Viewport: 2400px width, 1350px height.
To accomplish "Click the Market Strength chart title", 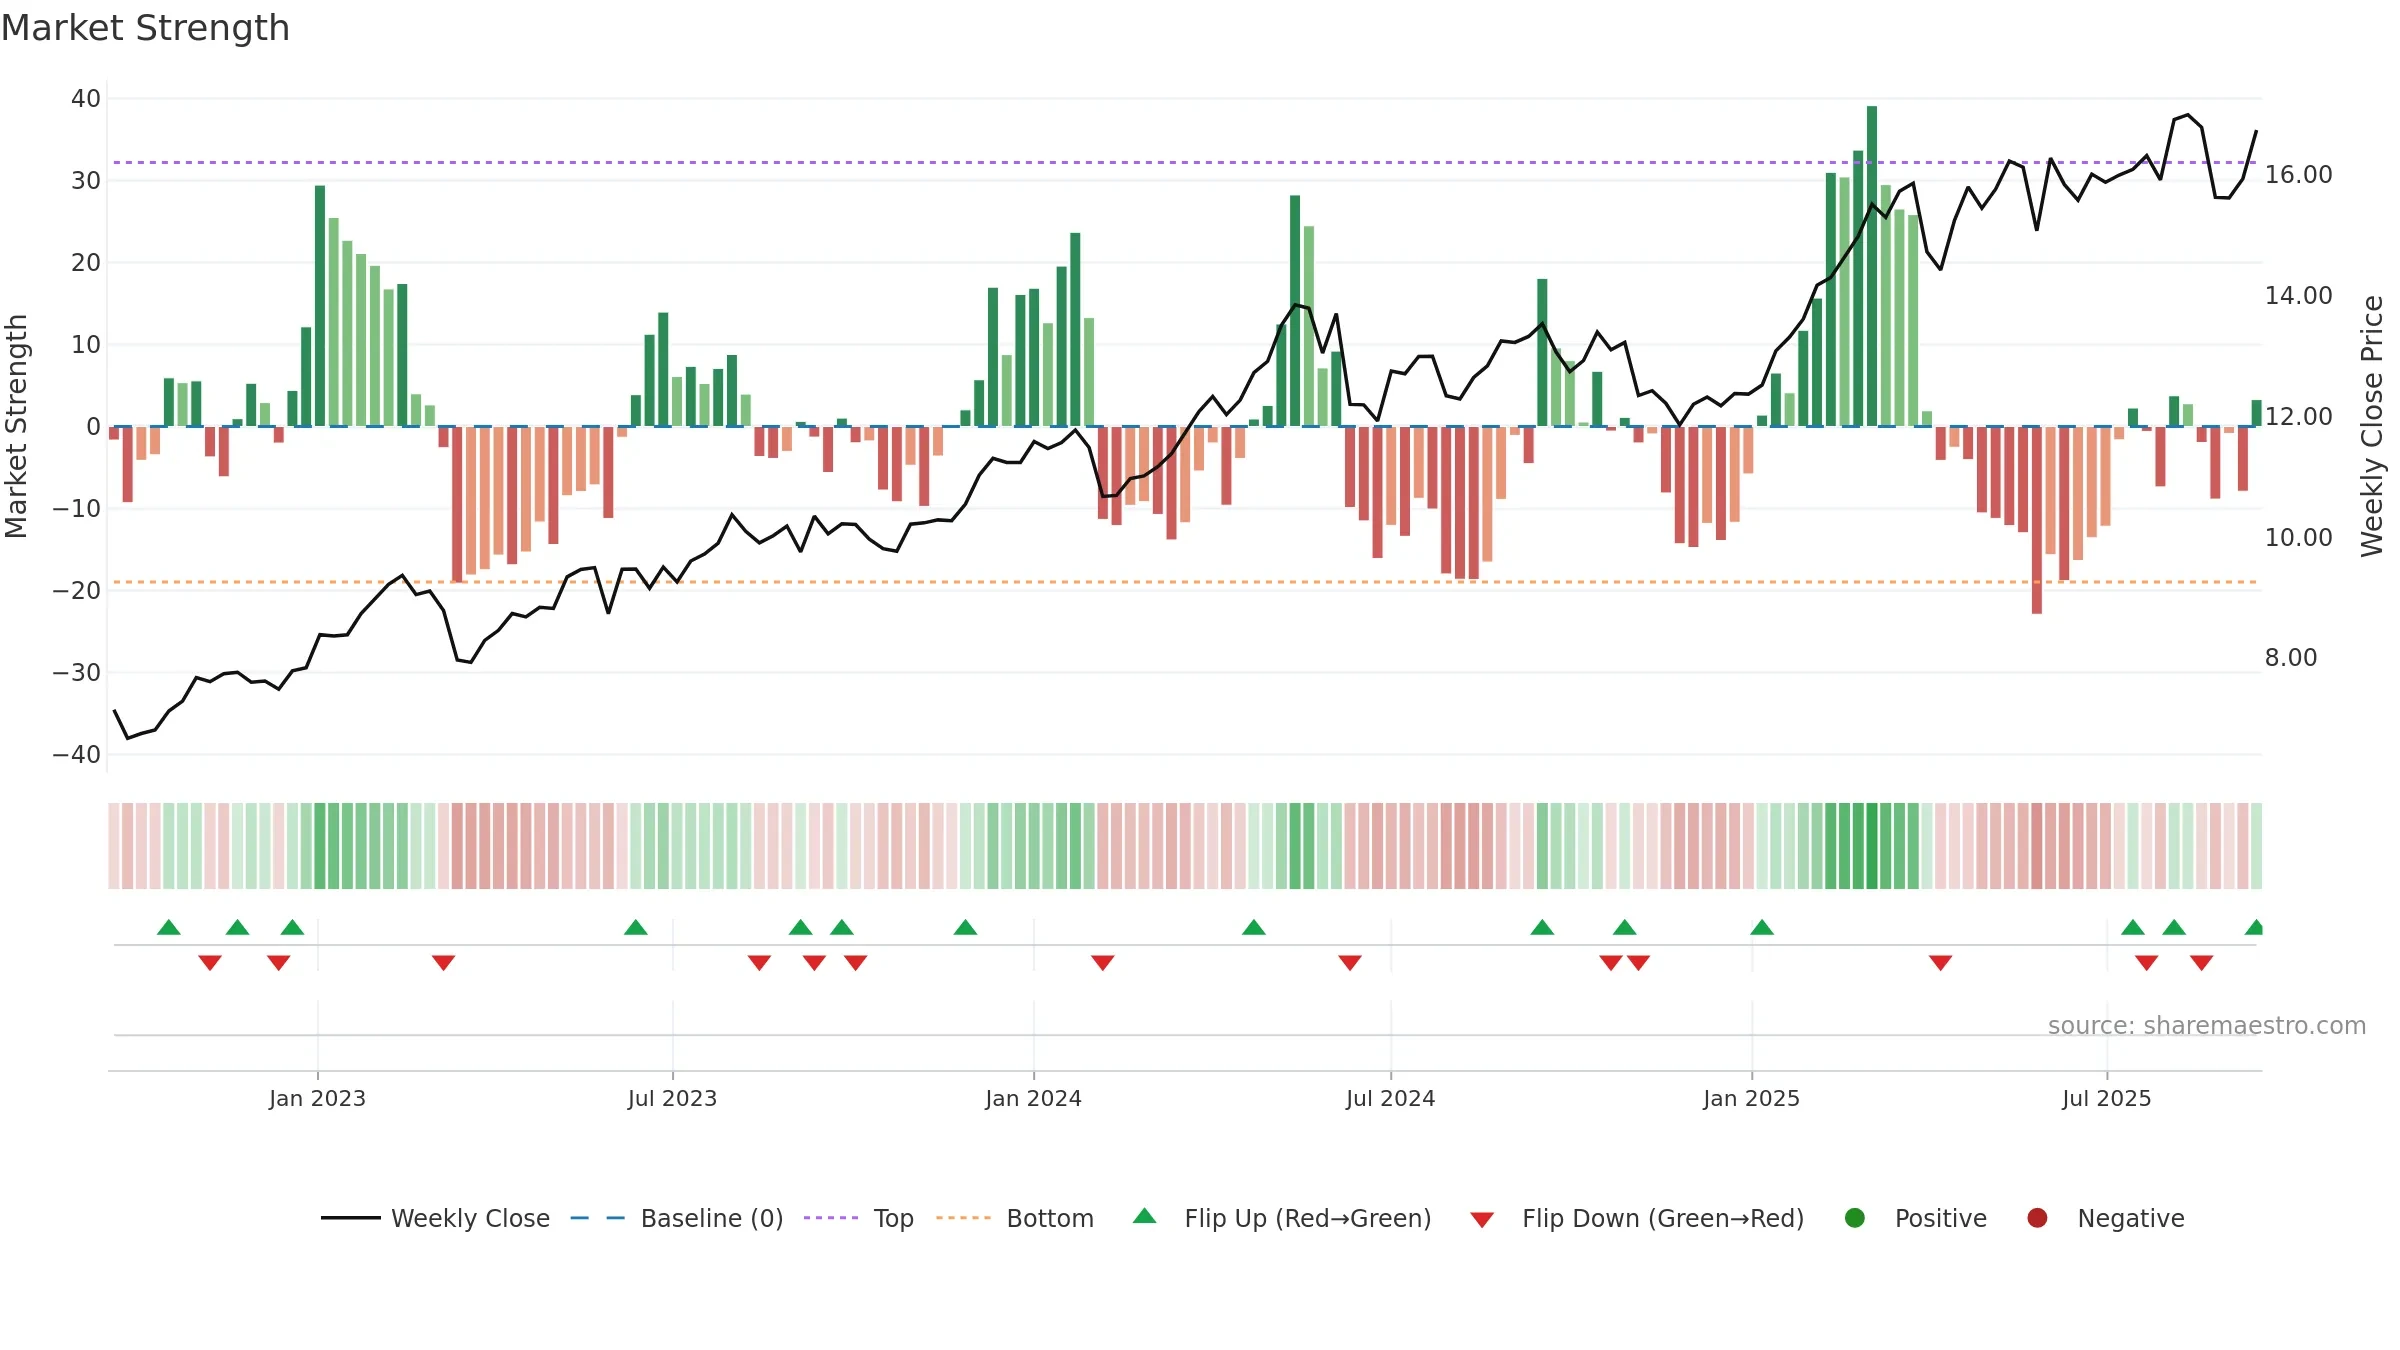I will pyautogui.click(x=145, y=28).
